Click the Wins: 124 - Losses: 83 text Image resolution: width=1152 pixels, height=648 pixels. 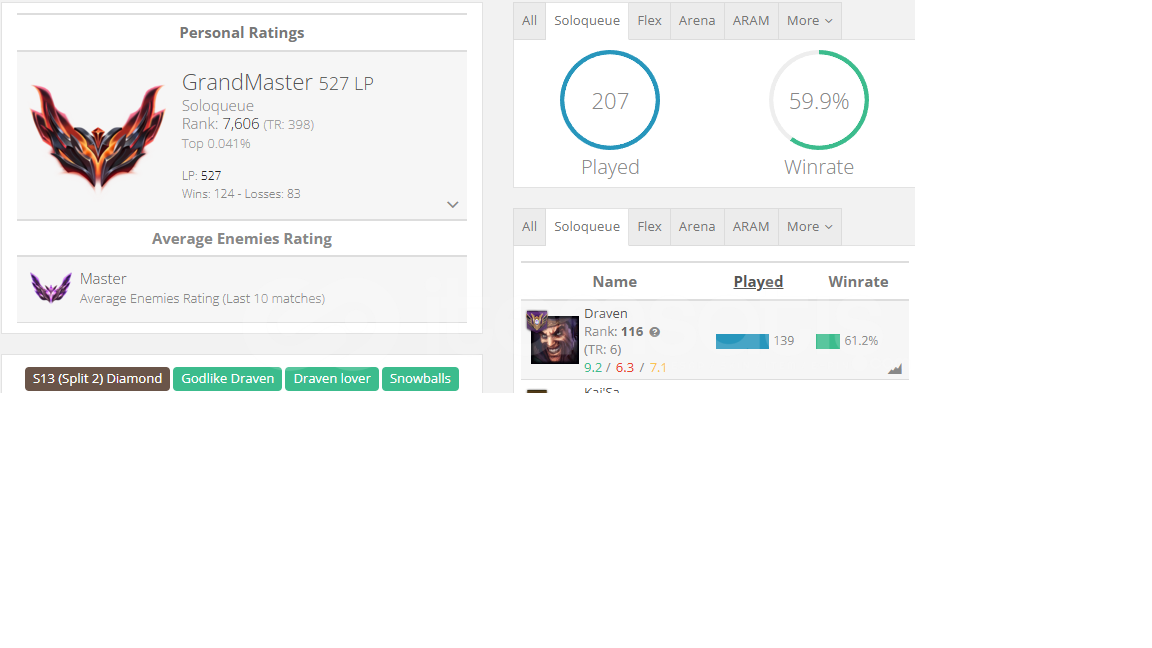click(241, 194)
